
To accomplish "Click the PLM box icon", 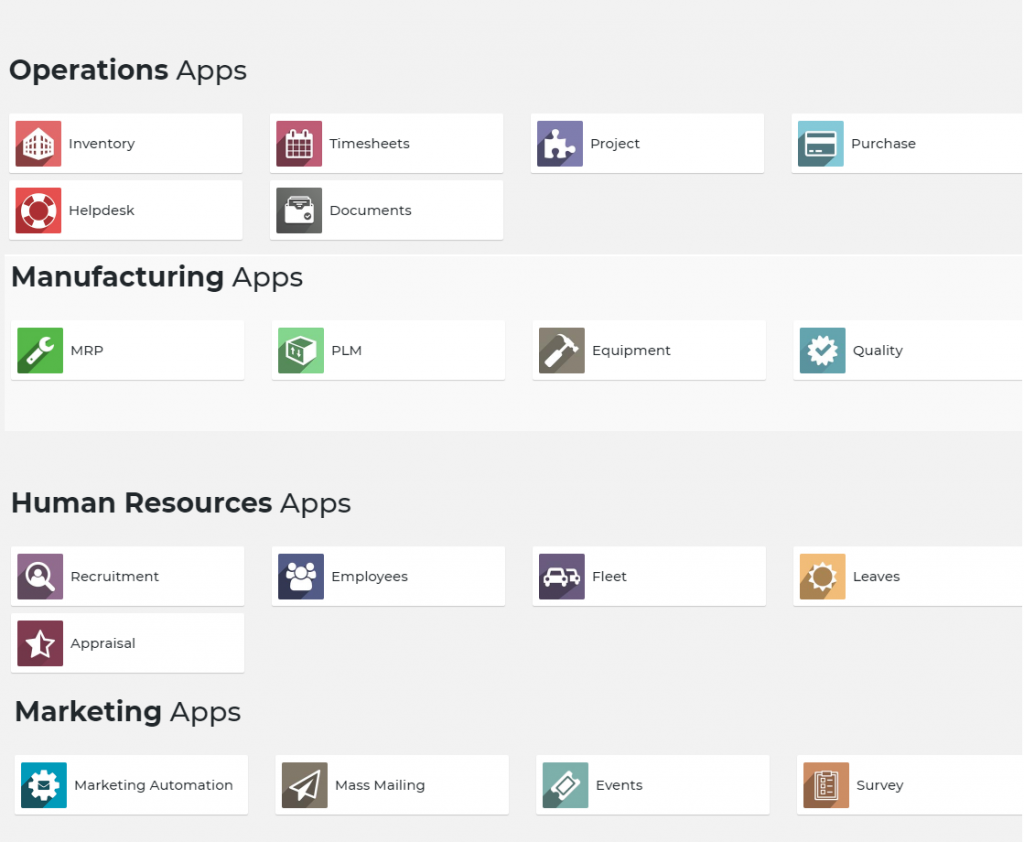I will [x=301, y=351].
